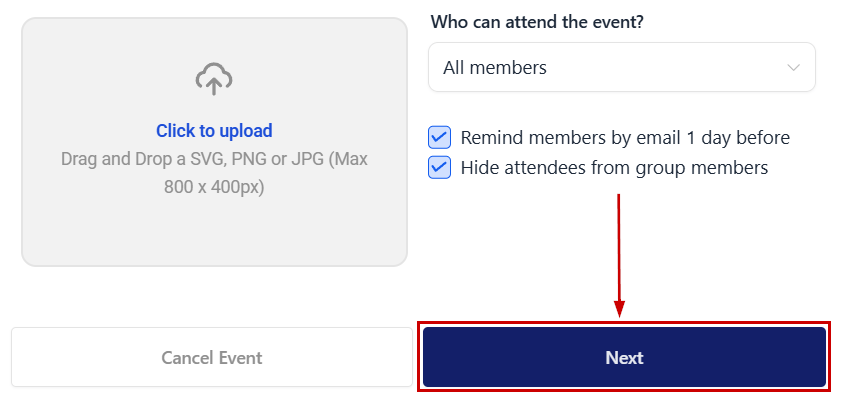Click the dropdown chevron arrow icon
This screenshot has height=404, width=847.
click(794, 68)
